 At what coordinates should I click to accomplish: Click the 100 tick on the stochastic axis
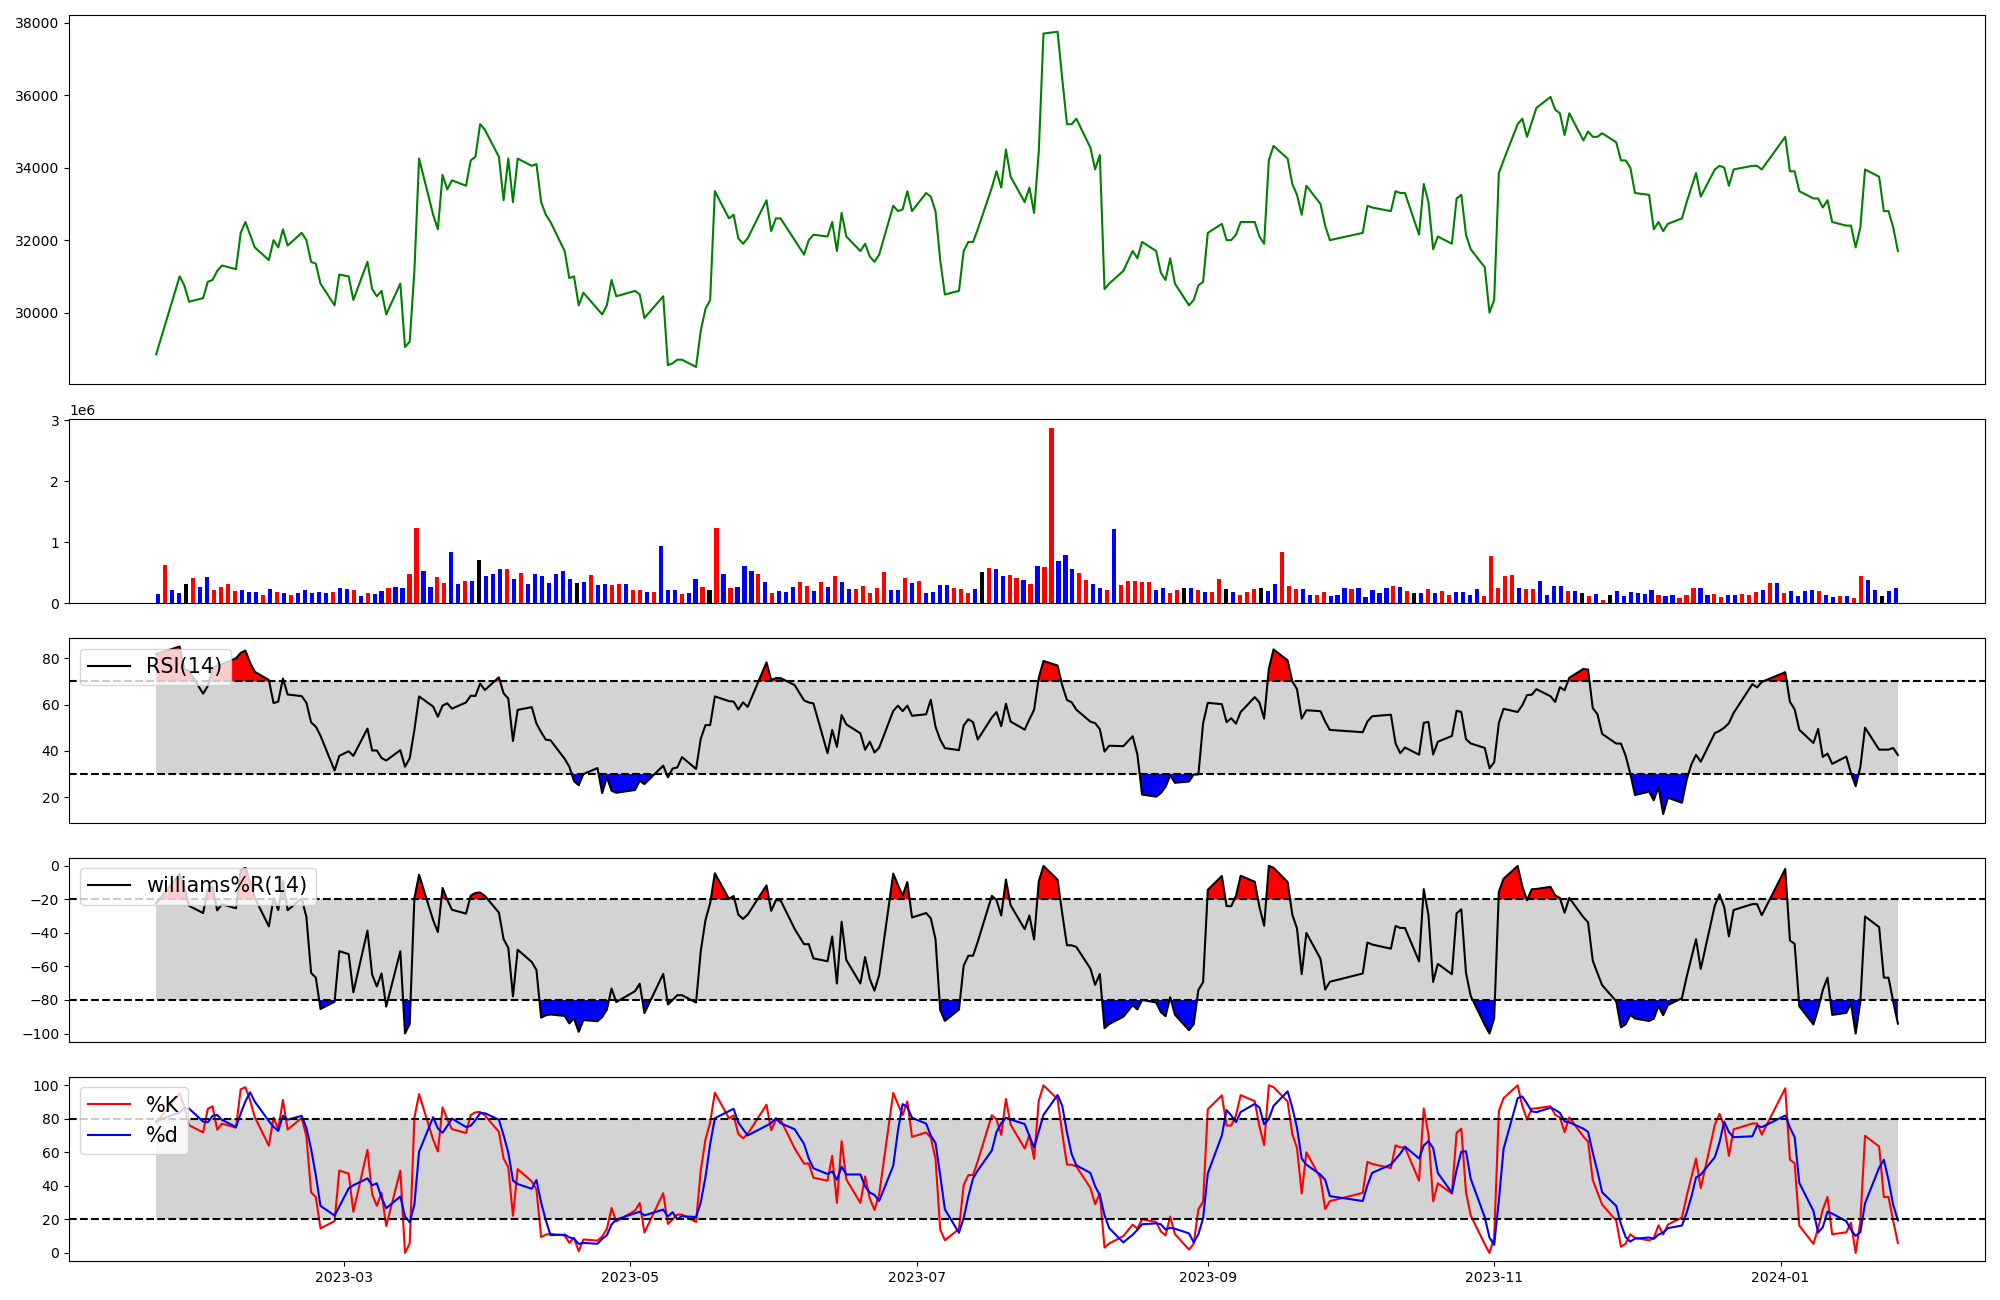(48, 1086)
